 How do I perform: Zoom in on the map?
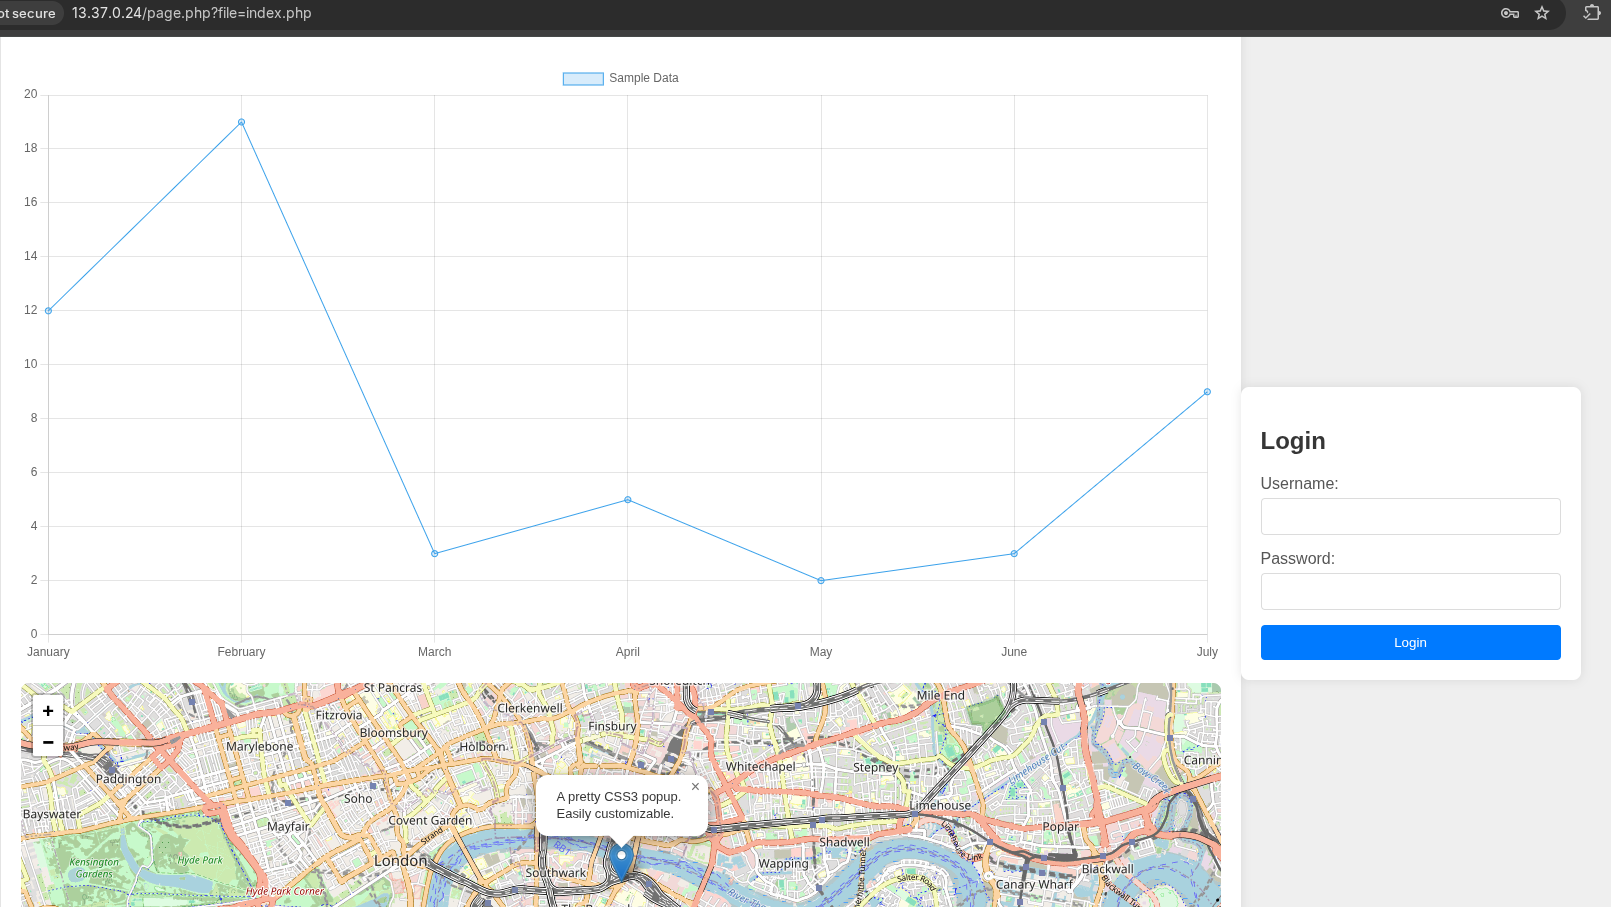pos(48,711)
